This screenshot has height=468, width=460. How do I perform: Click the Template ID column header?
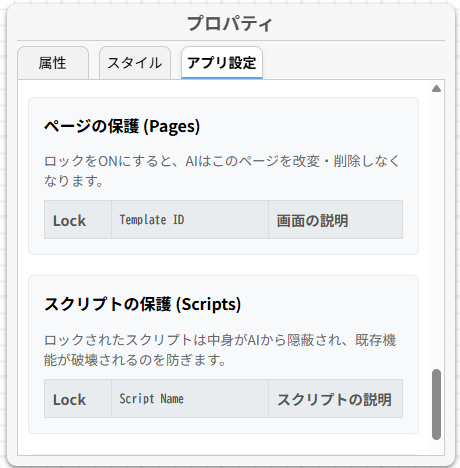click(190, 220)
